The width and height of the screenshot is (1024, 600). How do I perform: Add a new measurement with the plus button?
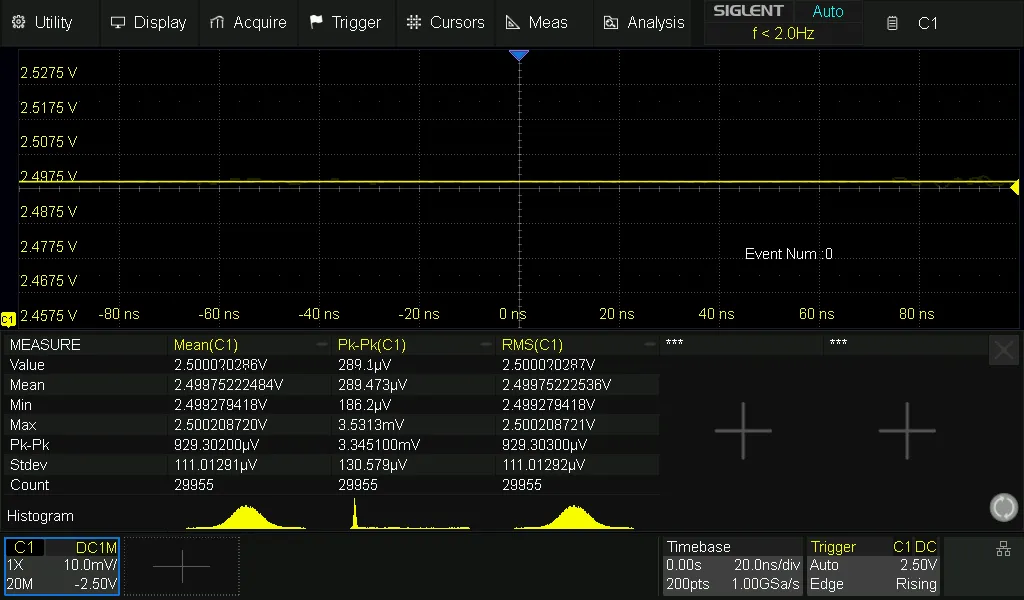point(744,430)
